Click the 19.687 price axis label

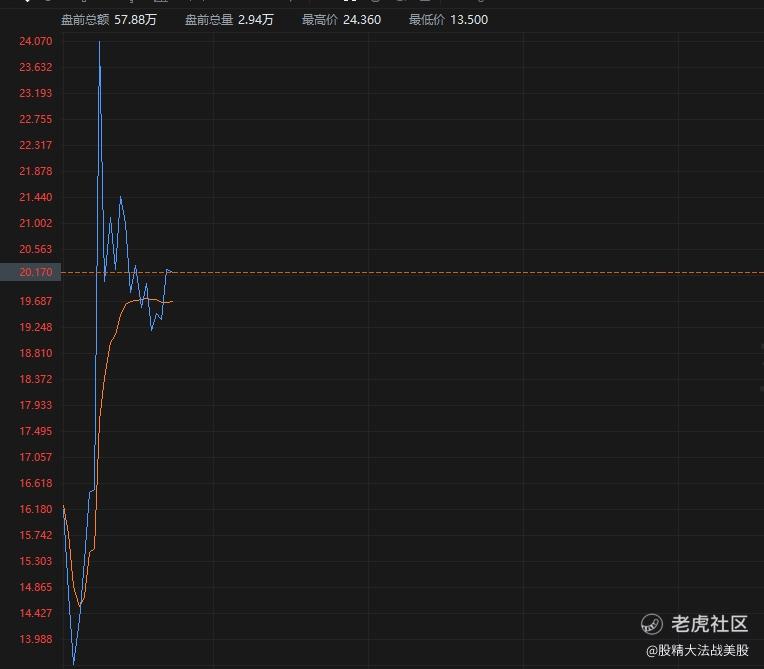[36, 301]
